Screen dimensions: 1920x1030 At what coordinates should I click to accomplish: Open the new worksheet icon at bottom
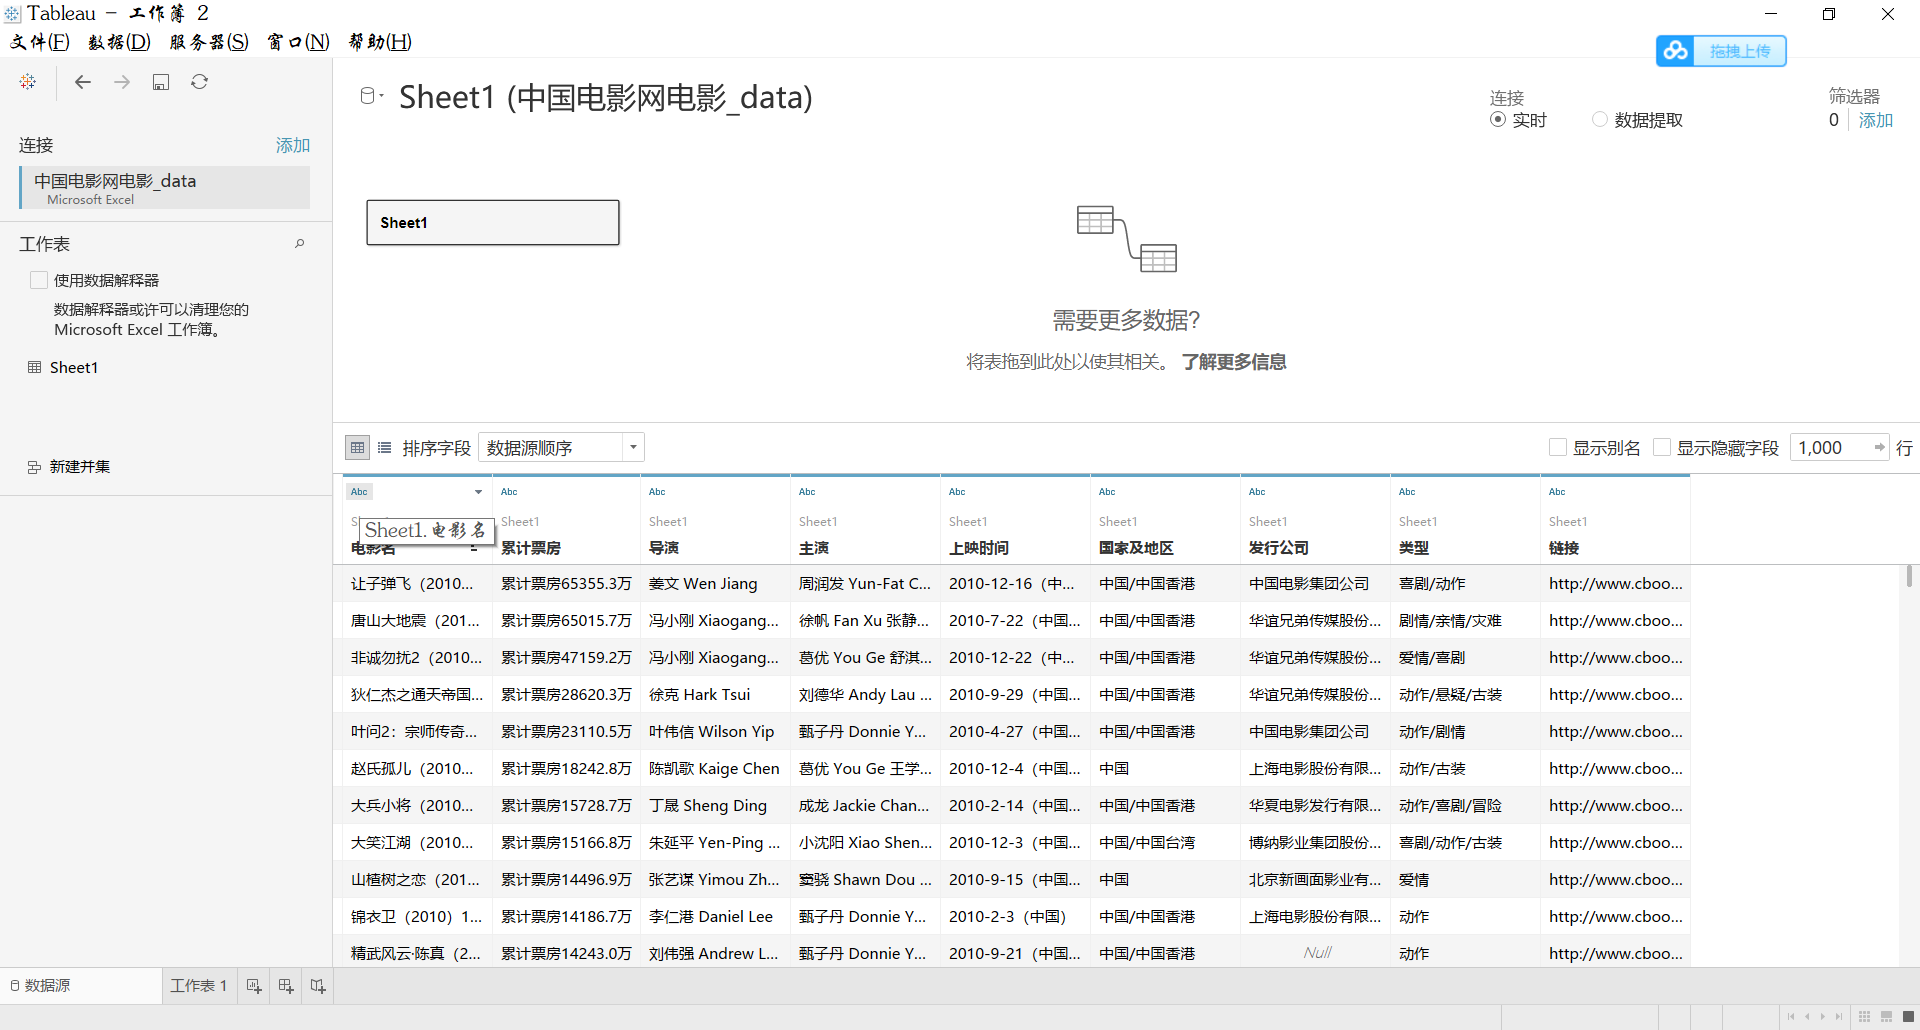253,985
